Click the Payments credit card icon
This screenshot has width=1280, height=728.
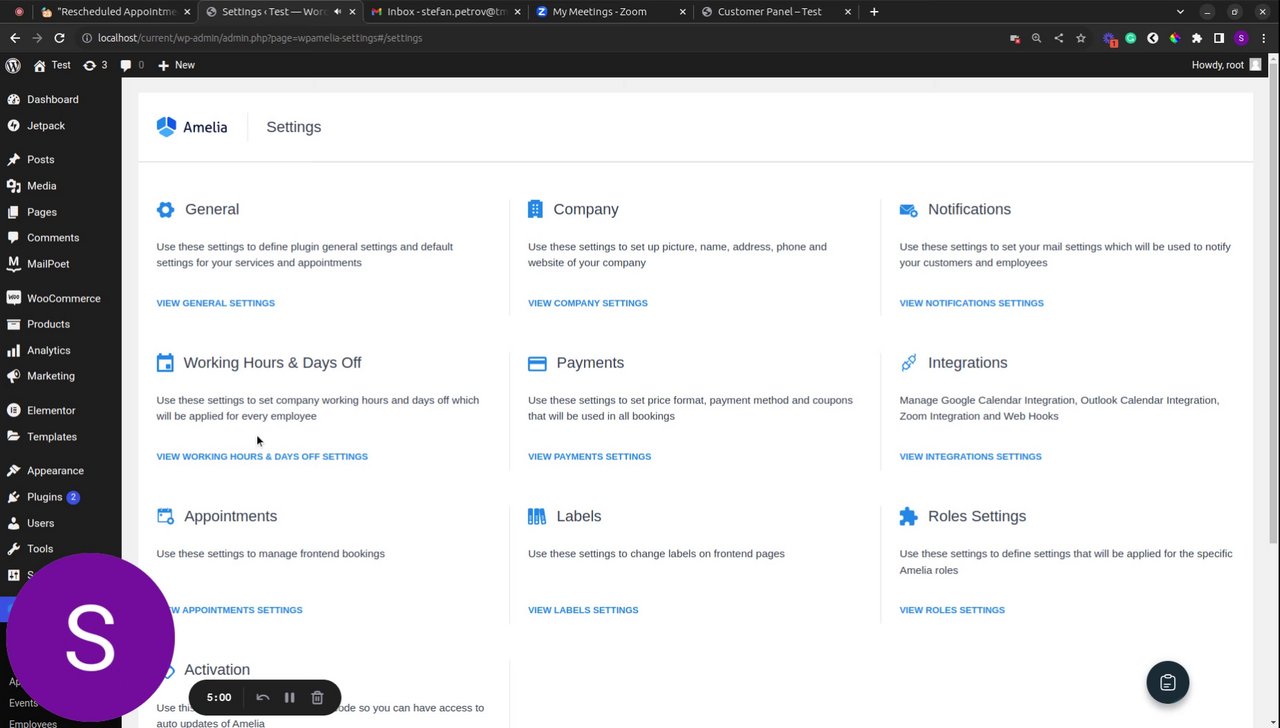(537, 363)
